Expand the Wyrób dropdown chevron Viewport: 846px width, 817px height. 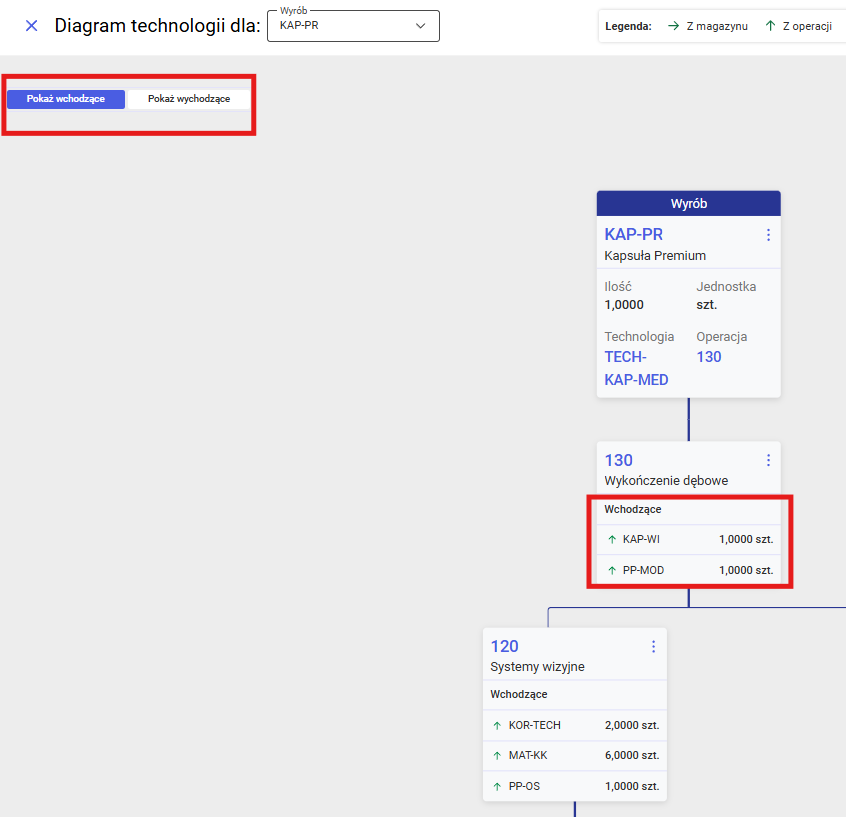click(x=420, y=26)
